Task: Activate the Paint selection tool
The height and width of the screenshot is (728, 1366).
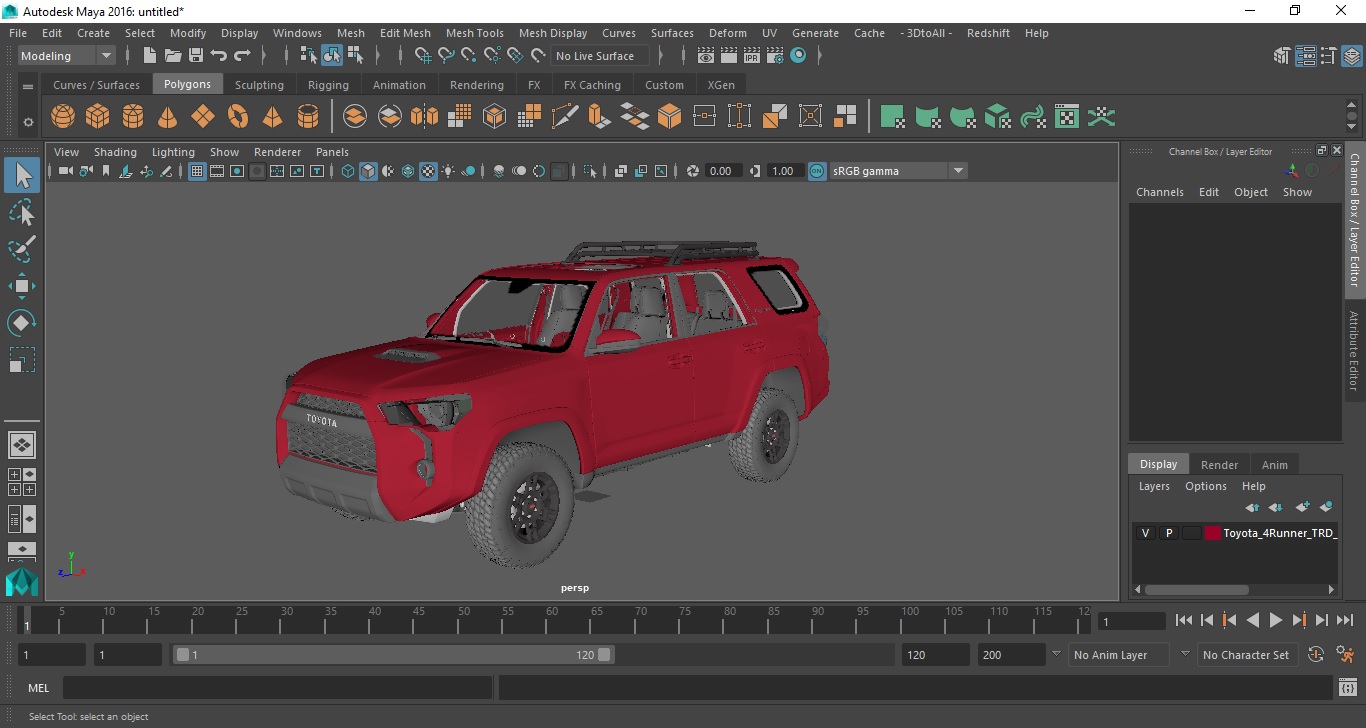Action: (x=22, y=249)
